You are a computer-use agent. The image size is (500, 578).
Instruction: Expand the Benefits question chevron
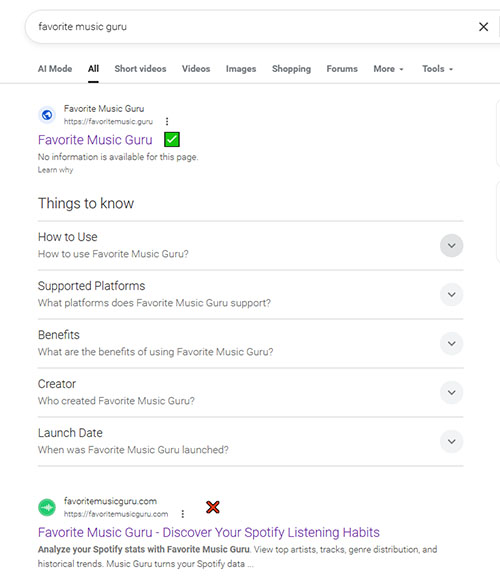click(451, 344)
